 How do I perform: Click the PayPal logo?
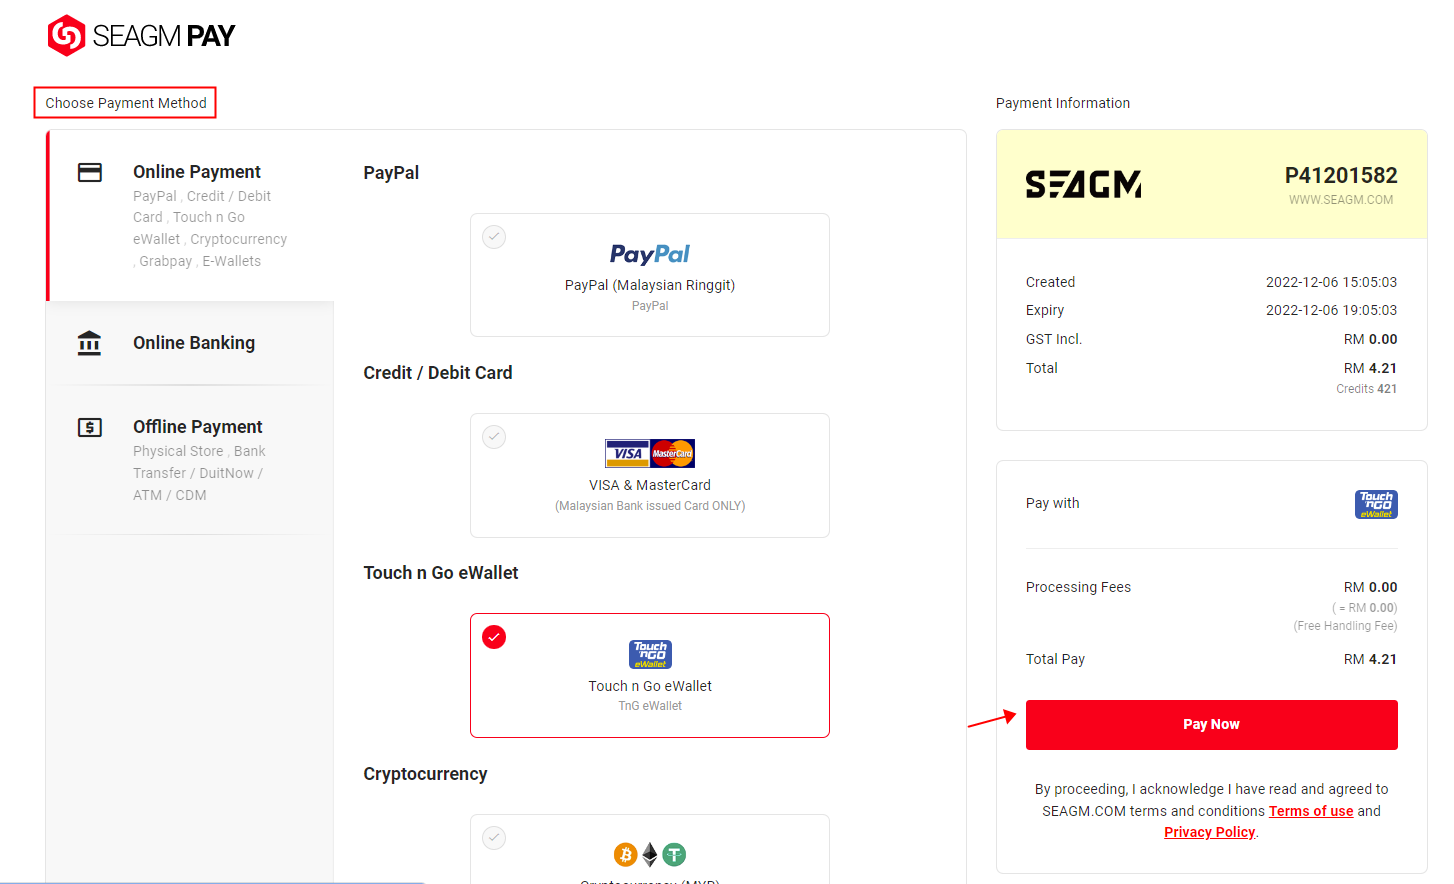point(650,254)
